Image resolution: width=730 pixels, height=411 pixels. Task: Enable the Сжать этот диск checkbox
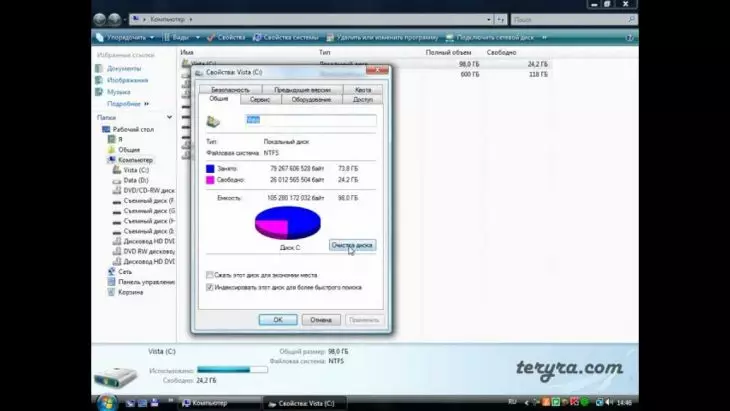pyautogui.click(x=210, y=275)
